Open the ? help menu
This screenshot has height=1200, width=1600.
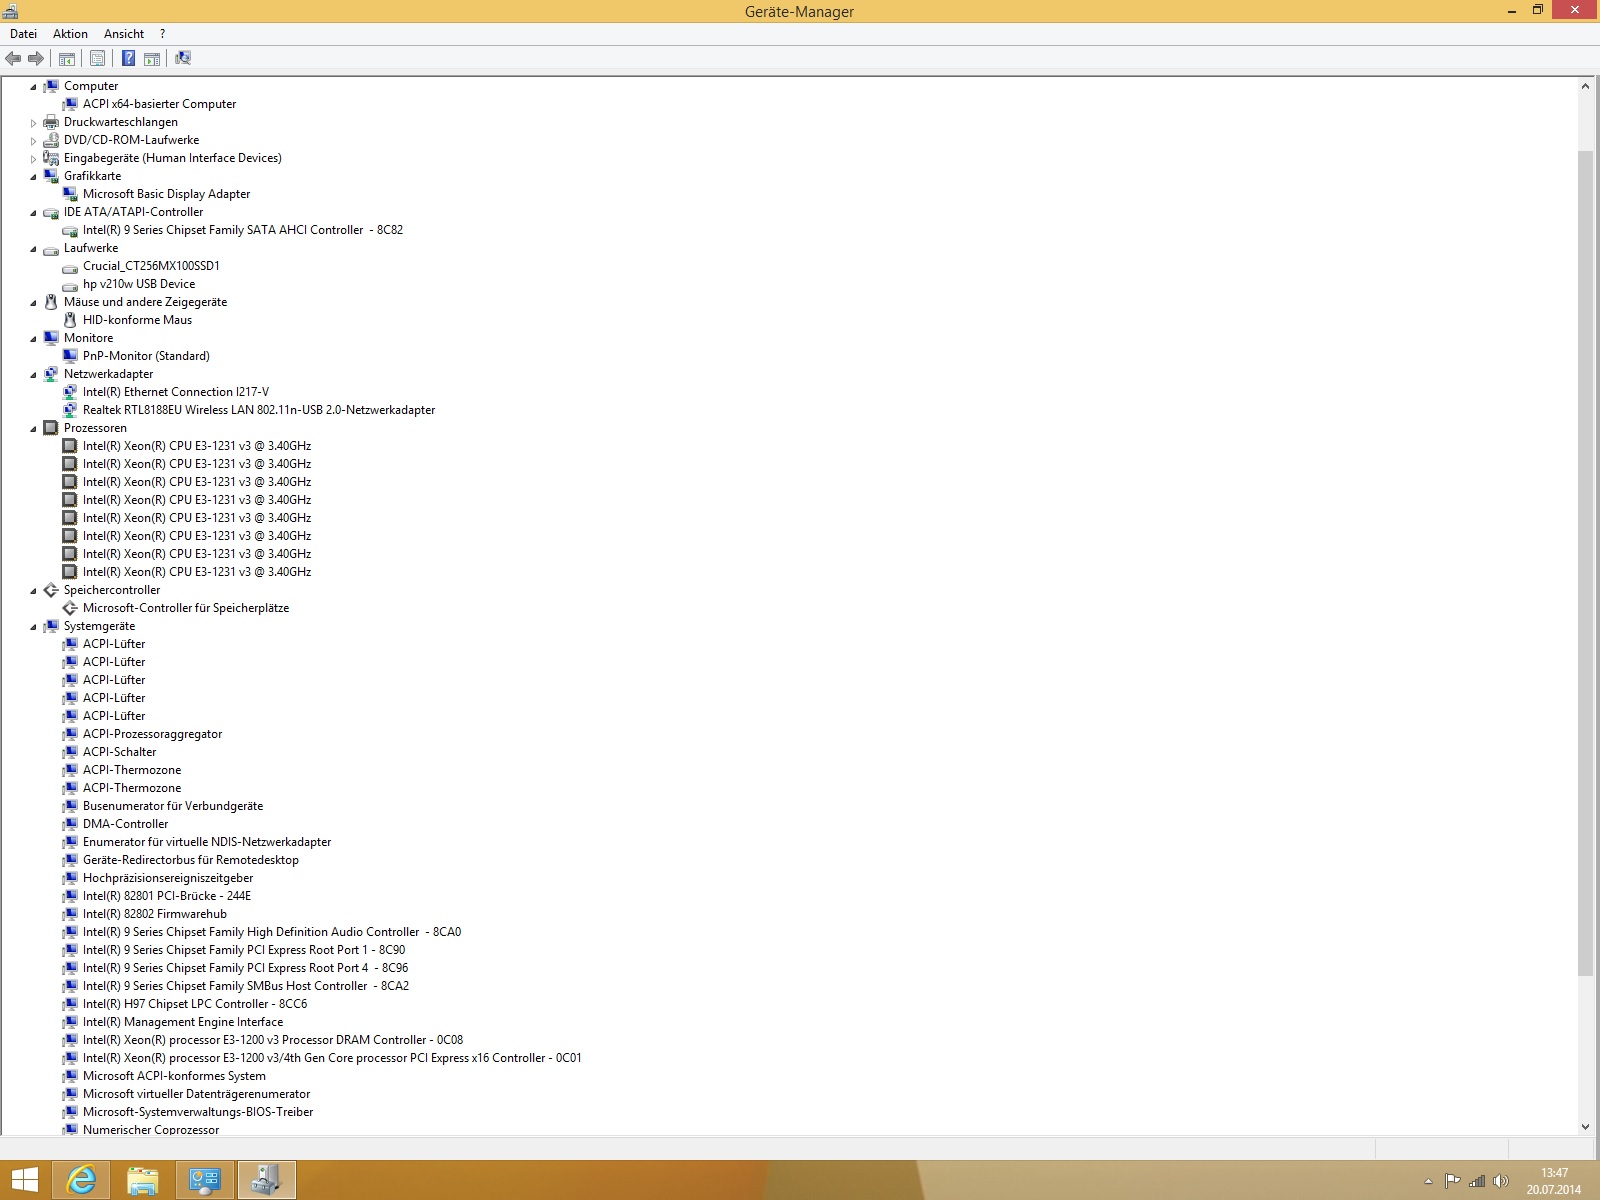pyautogui.click(x=162, y=34)
